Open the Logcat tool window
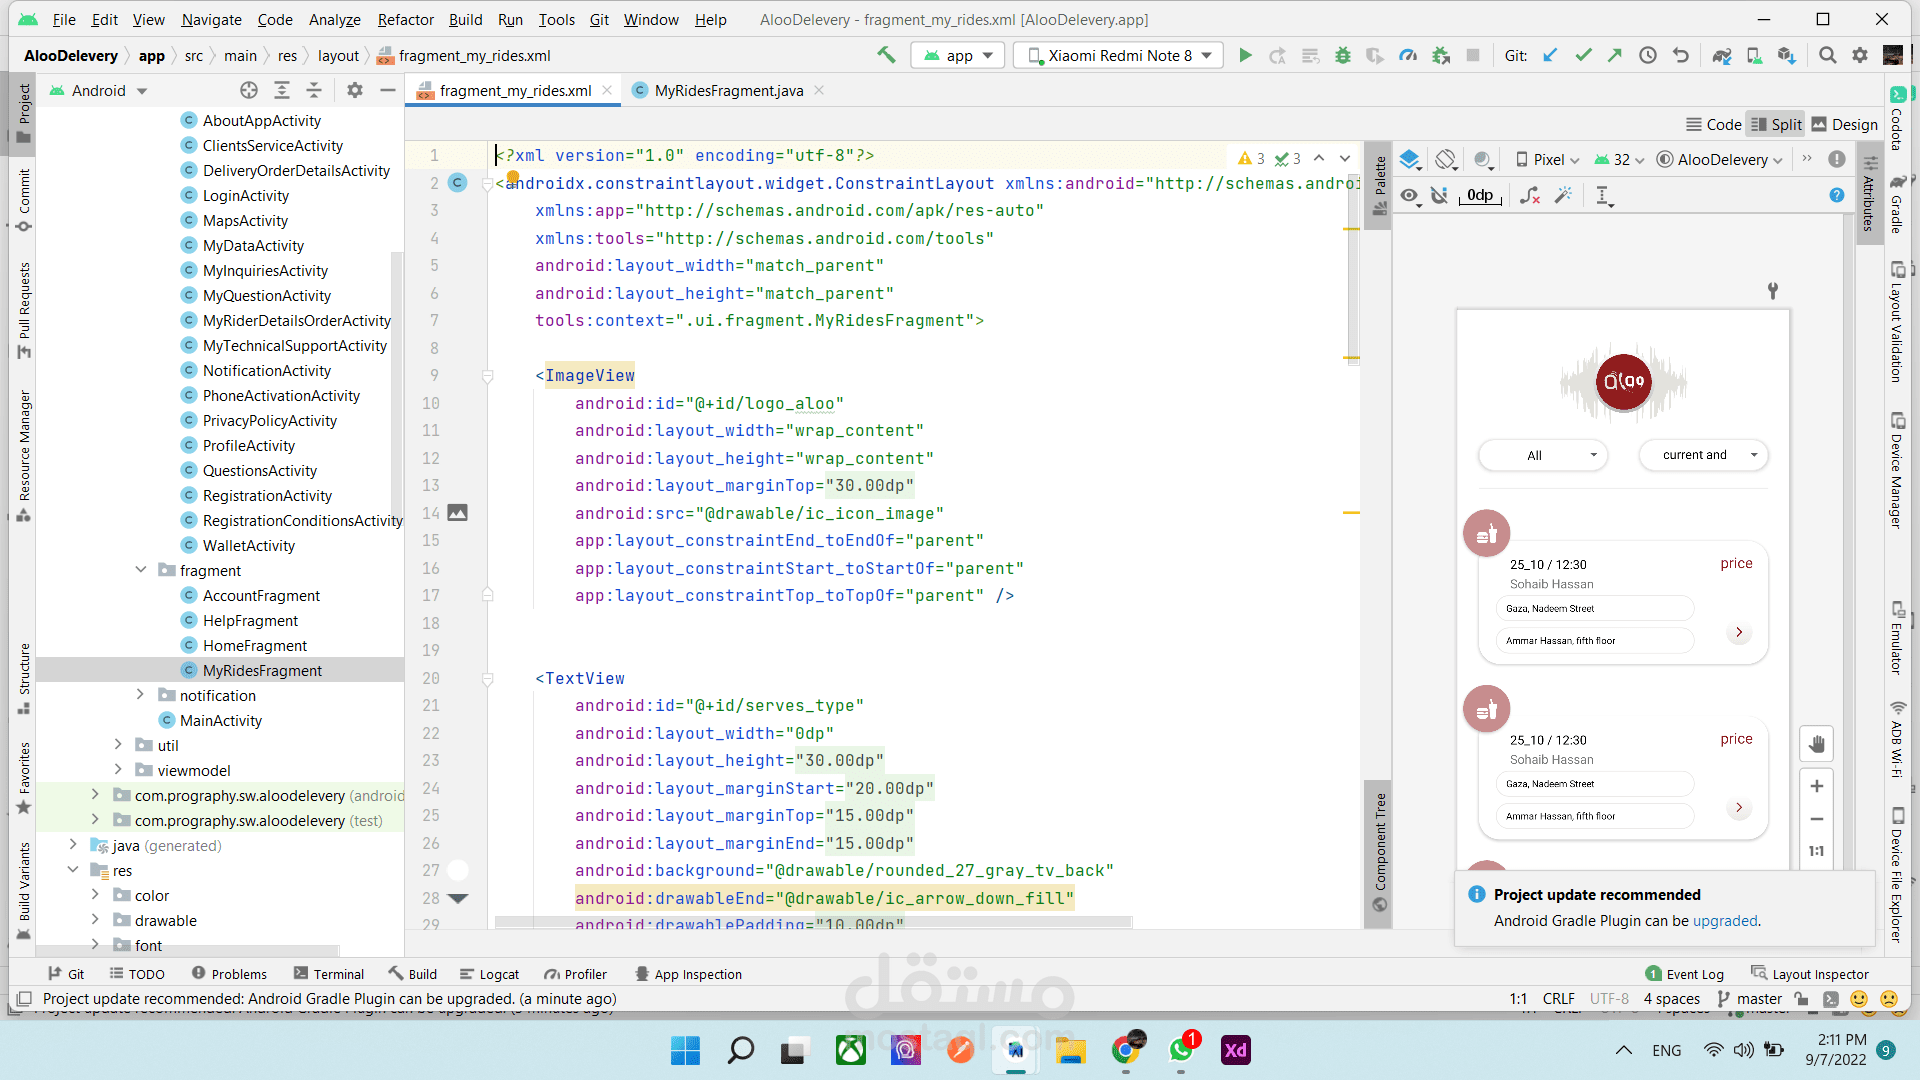This screenshot has height=1080, width=1920. 489,974
